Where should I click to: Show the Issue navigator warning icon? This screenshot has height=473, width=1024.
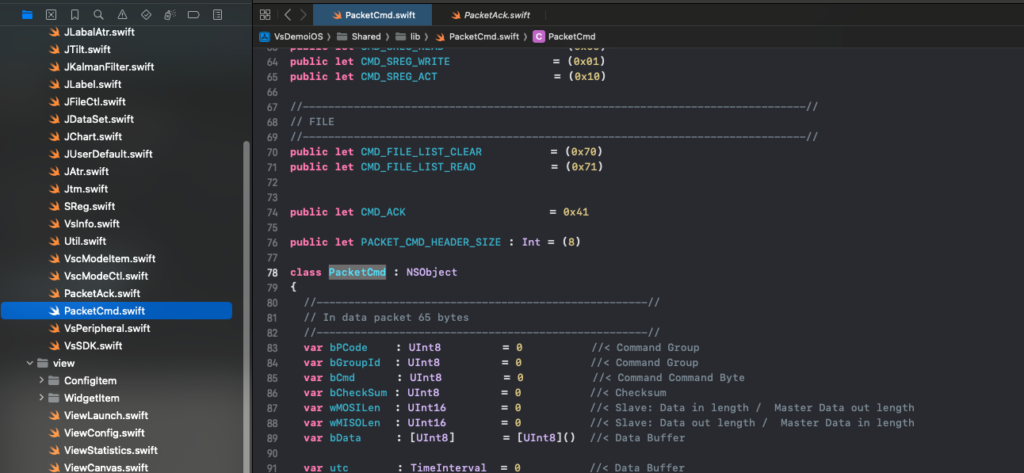(122, 15)
